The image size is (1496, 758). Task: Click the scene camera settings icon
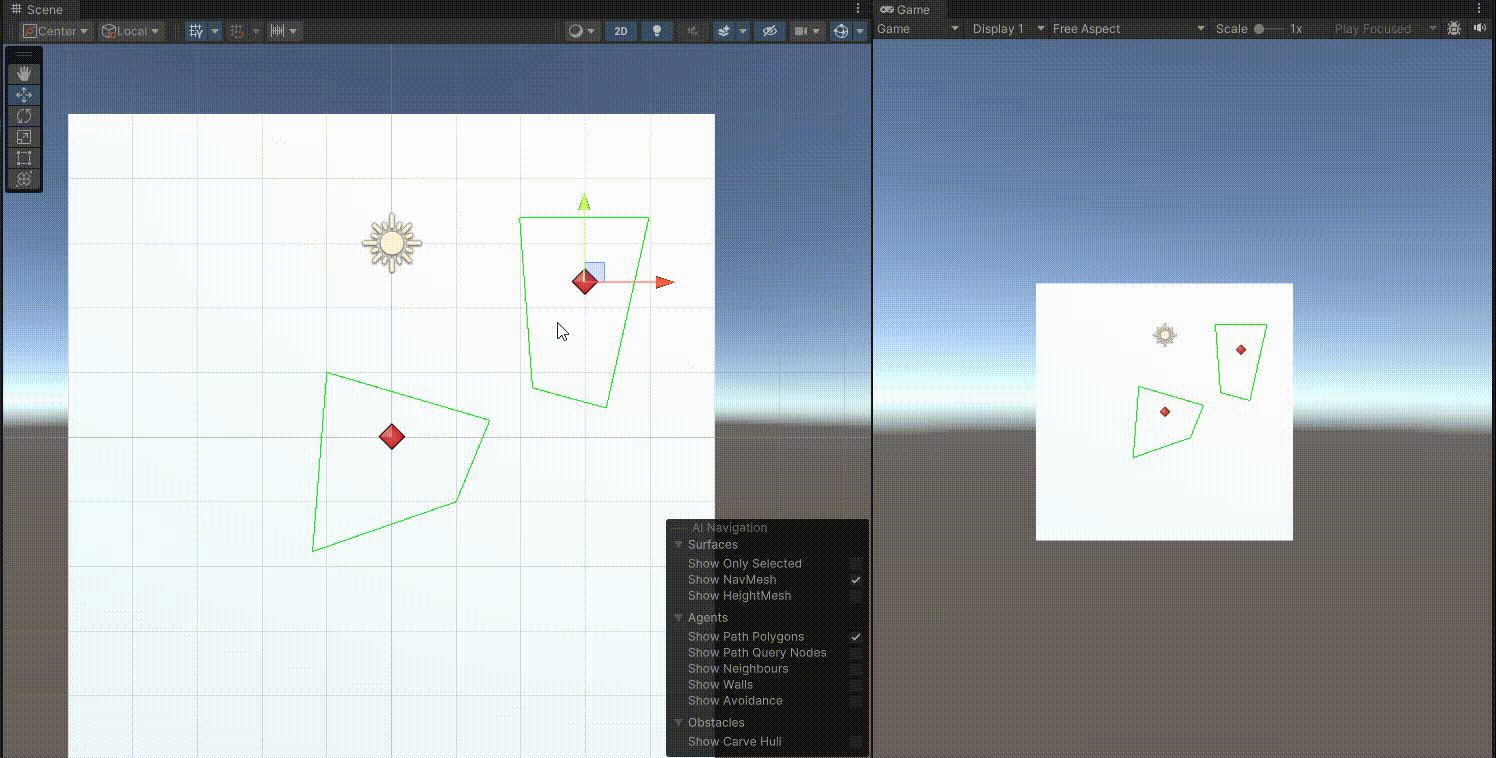(x=800, y=31)
